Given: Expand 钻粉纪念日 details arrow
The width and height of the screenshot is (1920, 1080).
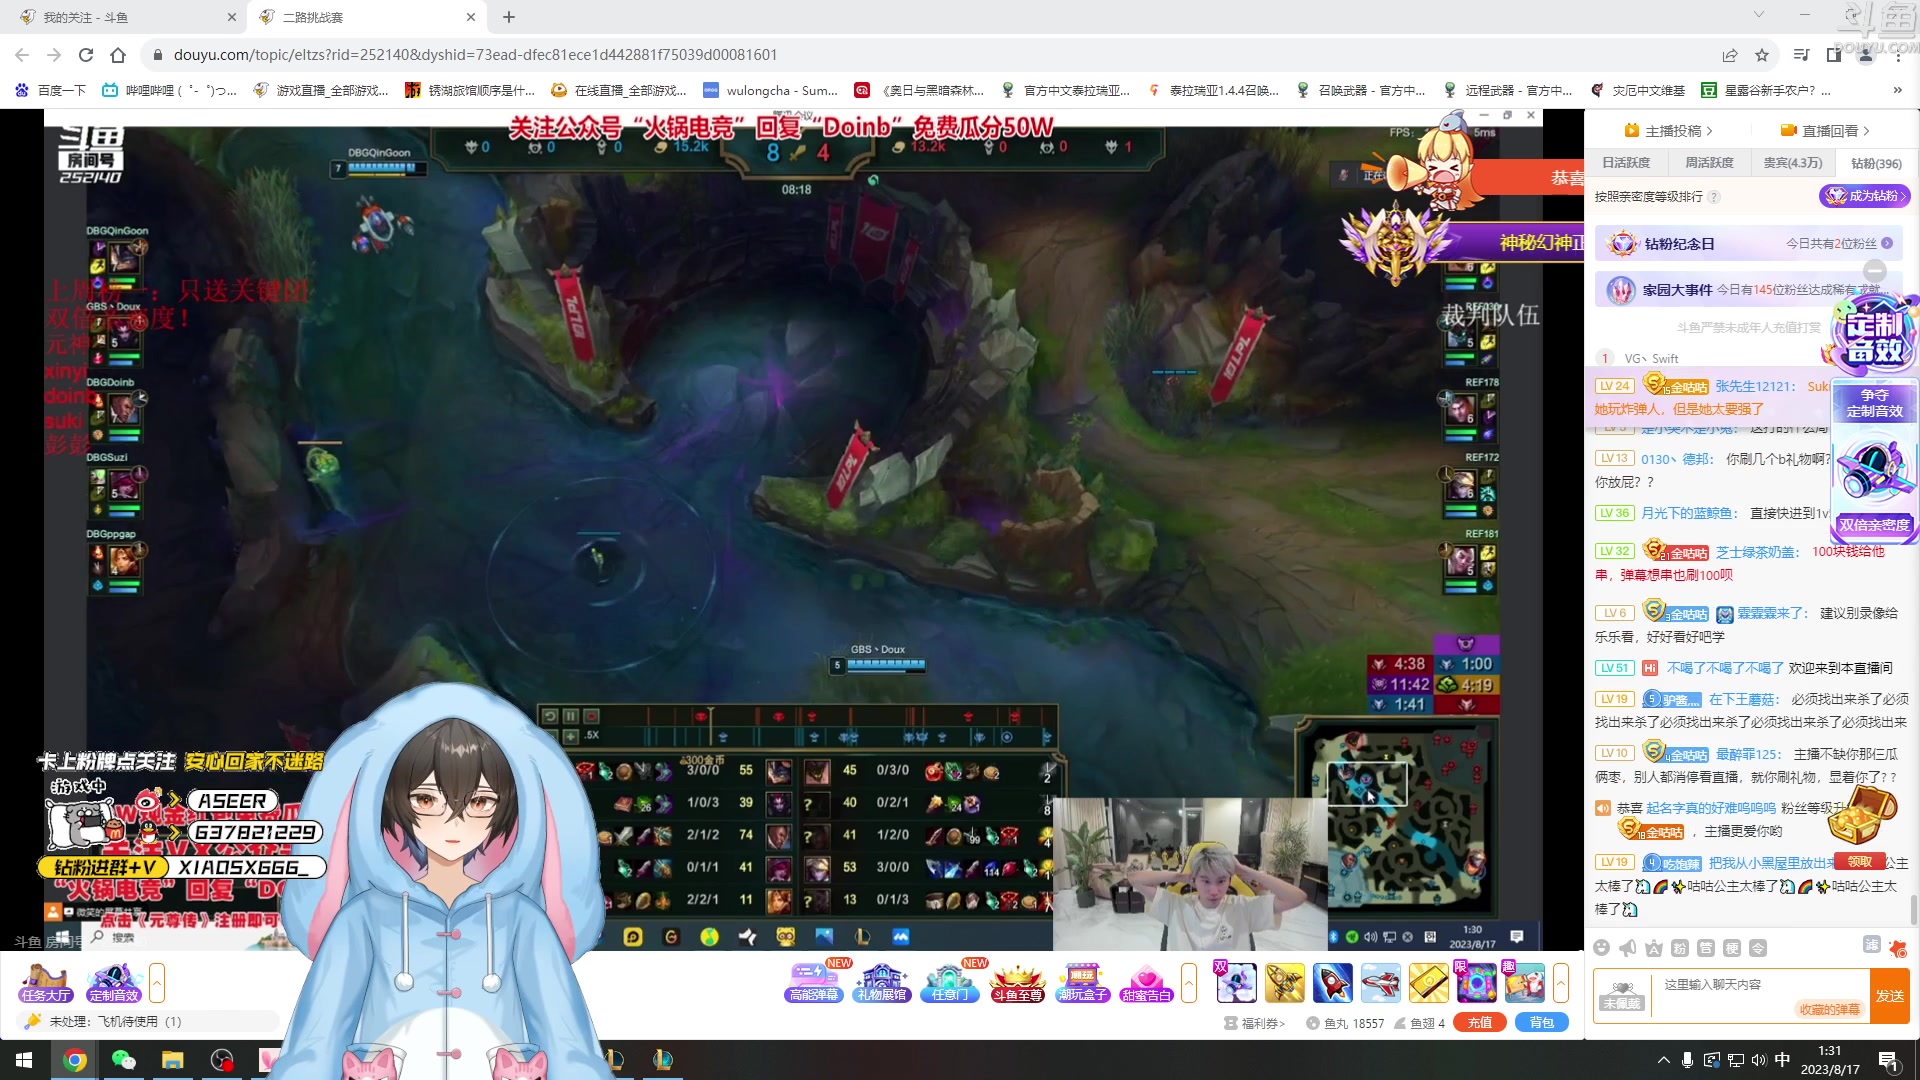Looking at the screenshot, I should click(1887, 243).
